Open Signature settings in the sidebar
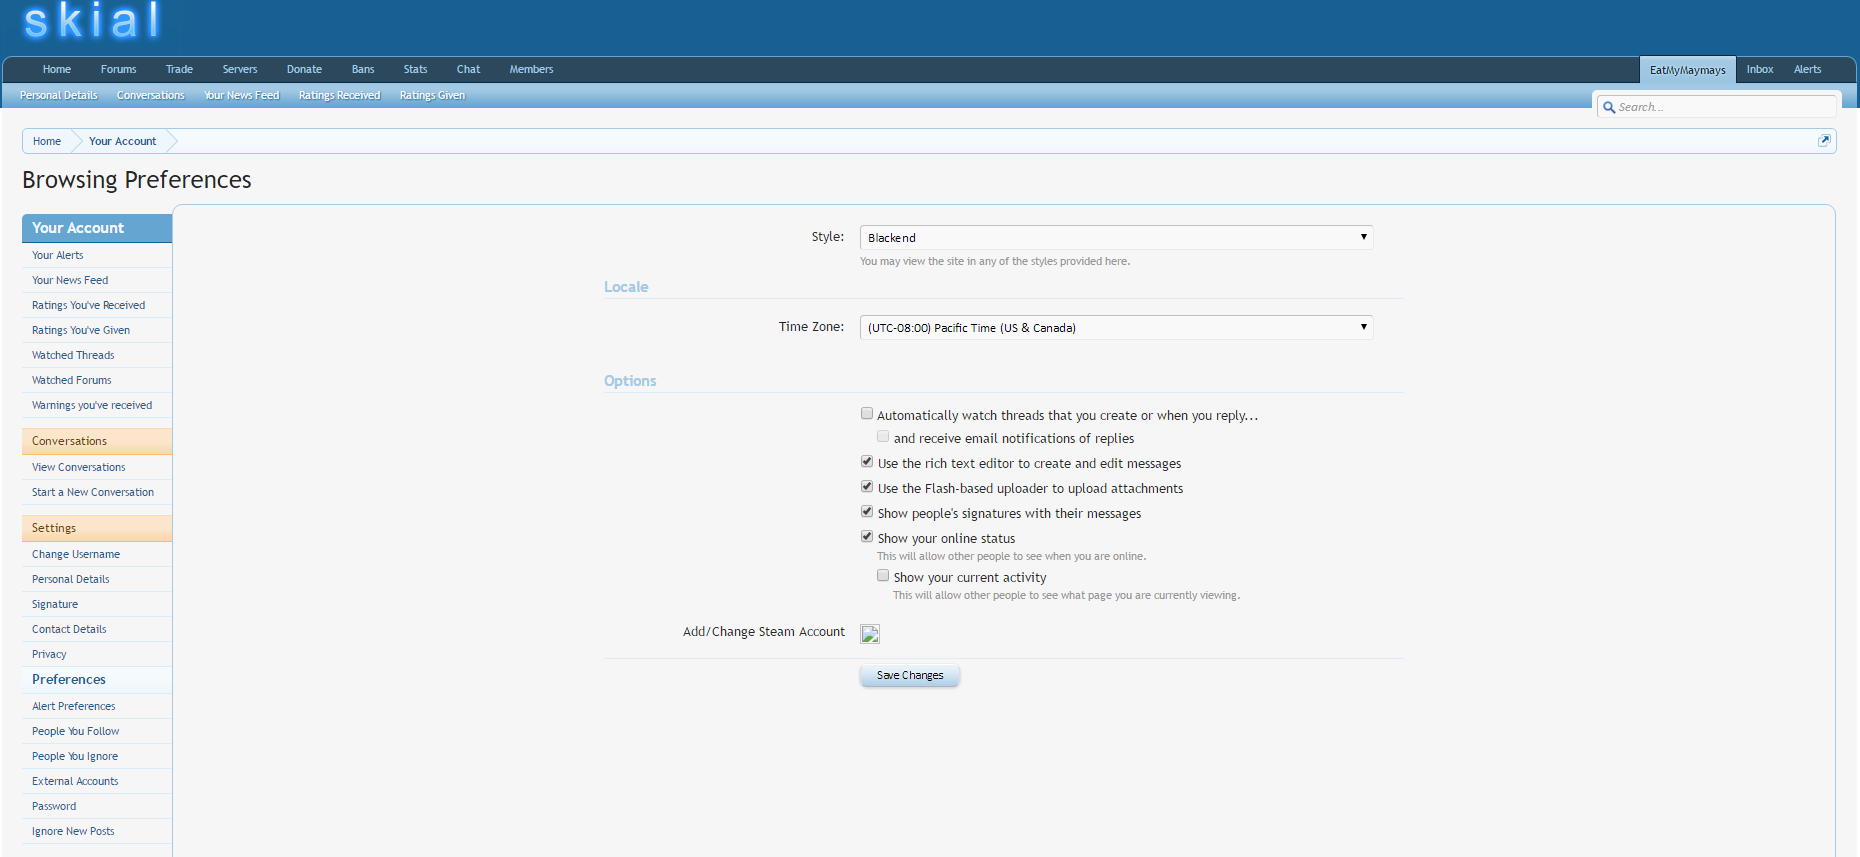 (97, 604)
